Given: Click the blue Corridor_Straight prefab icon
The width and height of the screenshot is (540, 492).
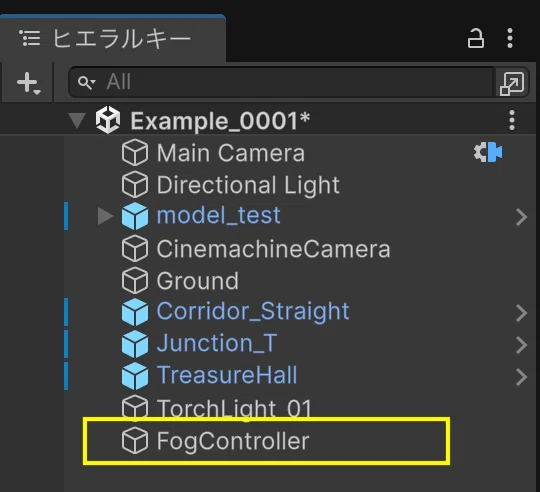Looking at the screenshot, I should tap(135, 312).
